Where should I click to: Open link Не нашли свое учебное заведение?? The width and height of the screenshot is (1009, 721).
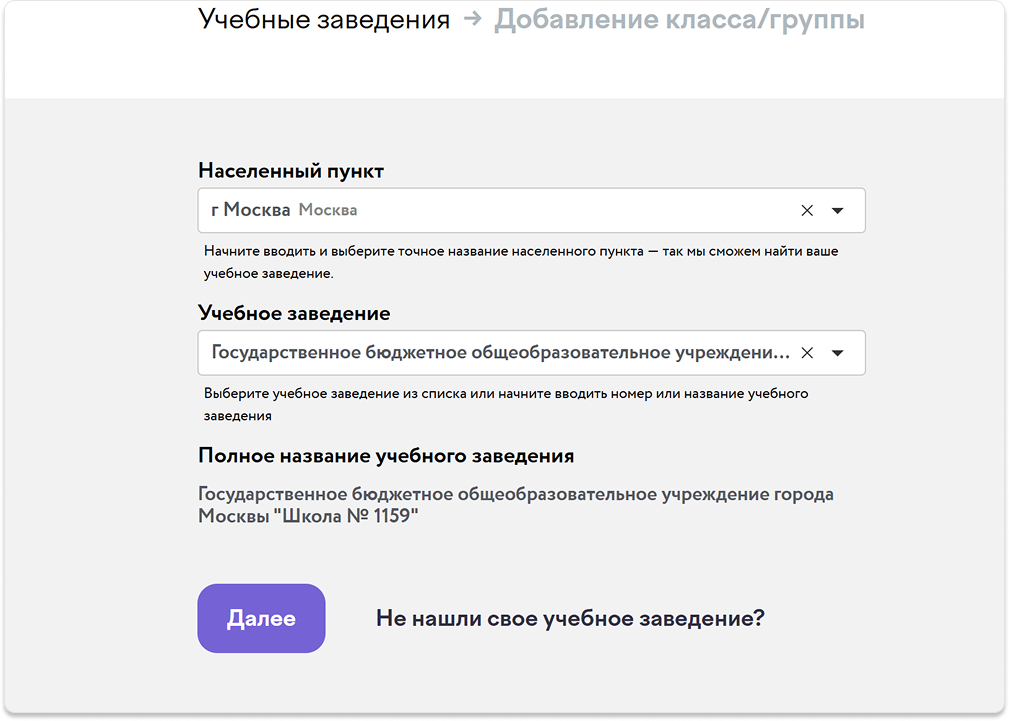[570, 618]
